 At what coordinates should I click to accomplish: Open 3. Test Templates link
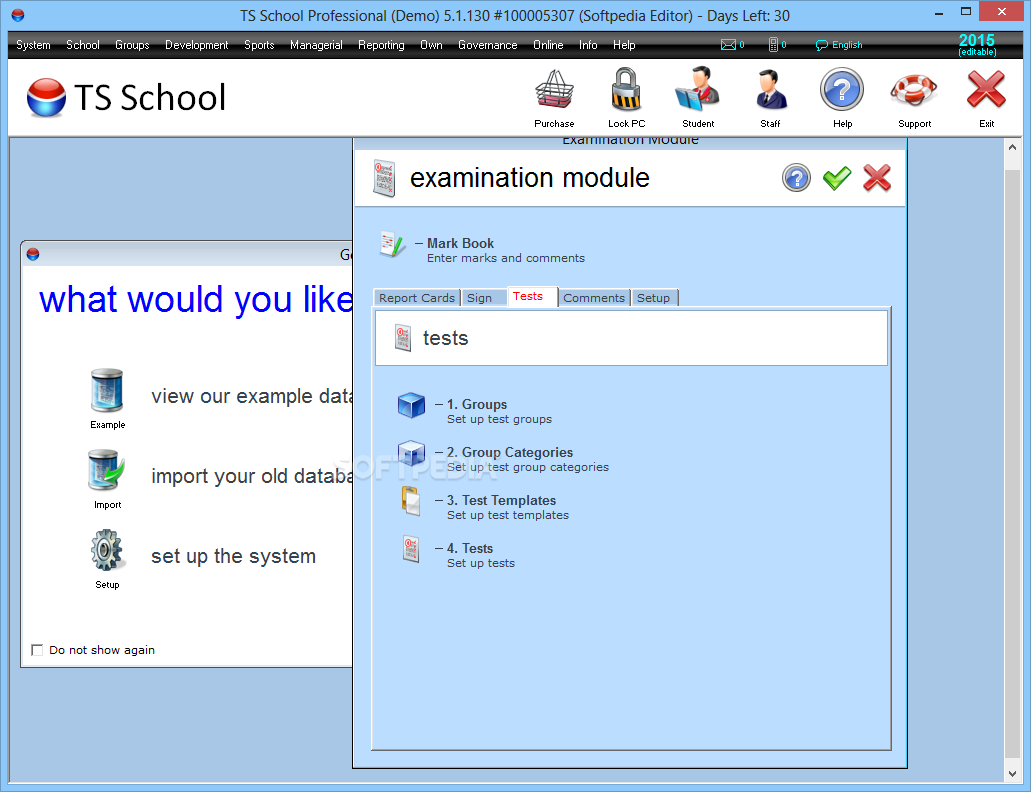(x=501, y=500)
